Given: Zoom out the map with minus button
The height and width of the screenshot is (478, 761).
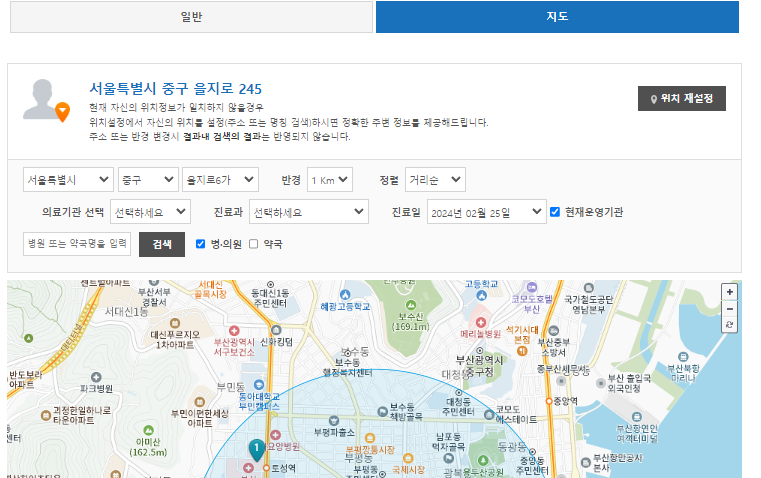Looking at the screenshot, I should pos(729,309).
